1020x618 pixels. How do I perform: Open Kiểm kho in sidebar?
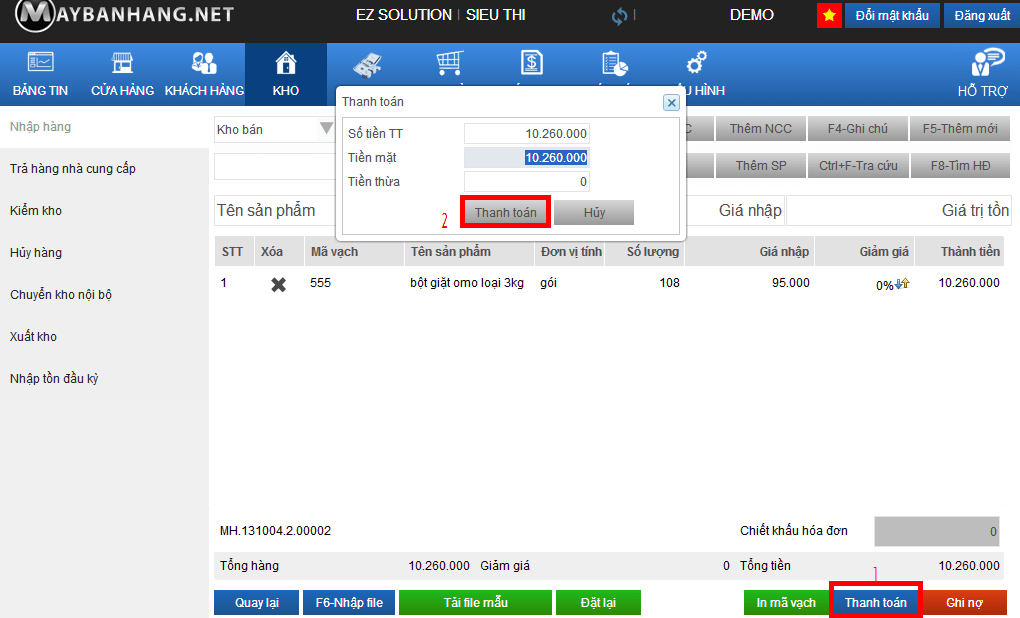36,211
